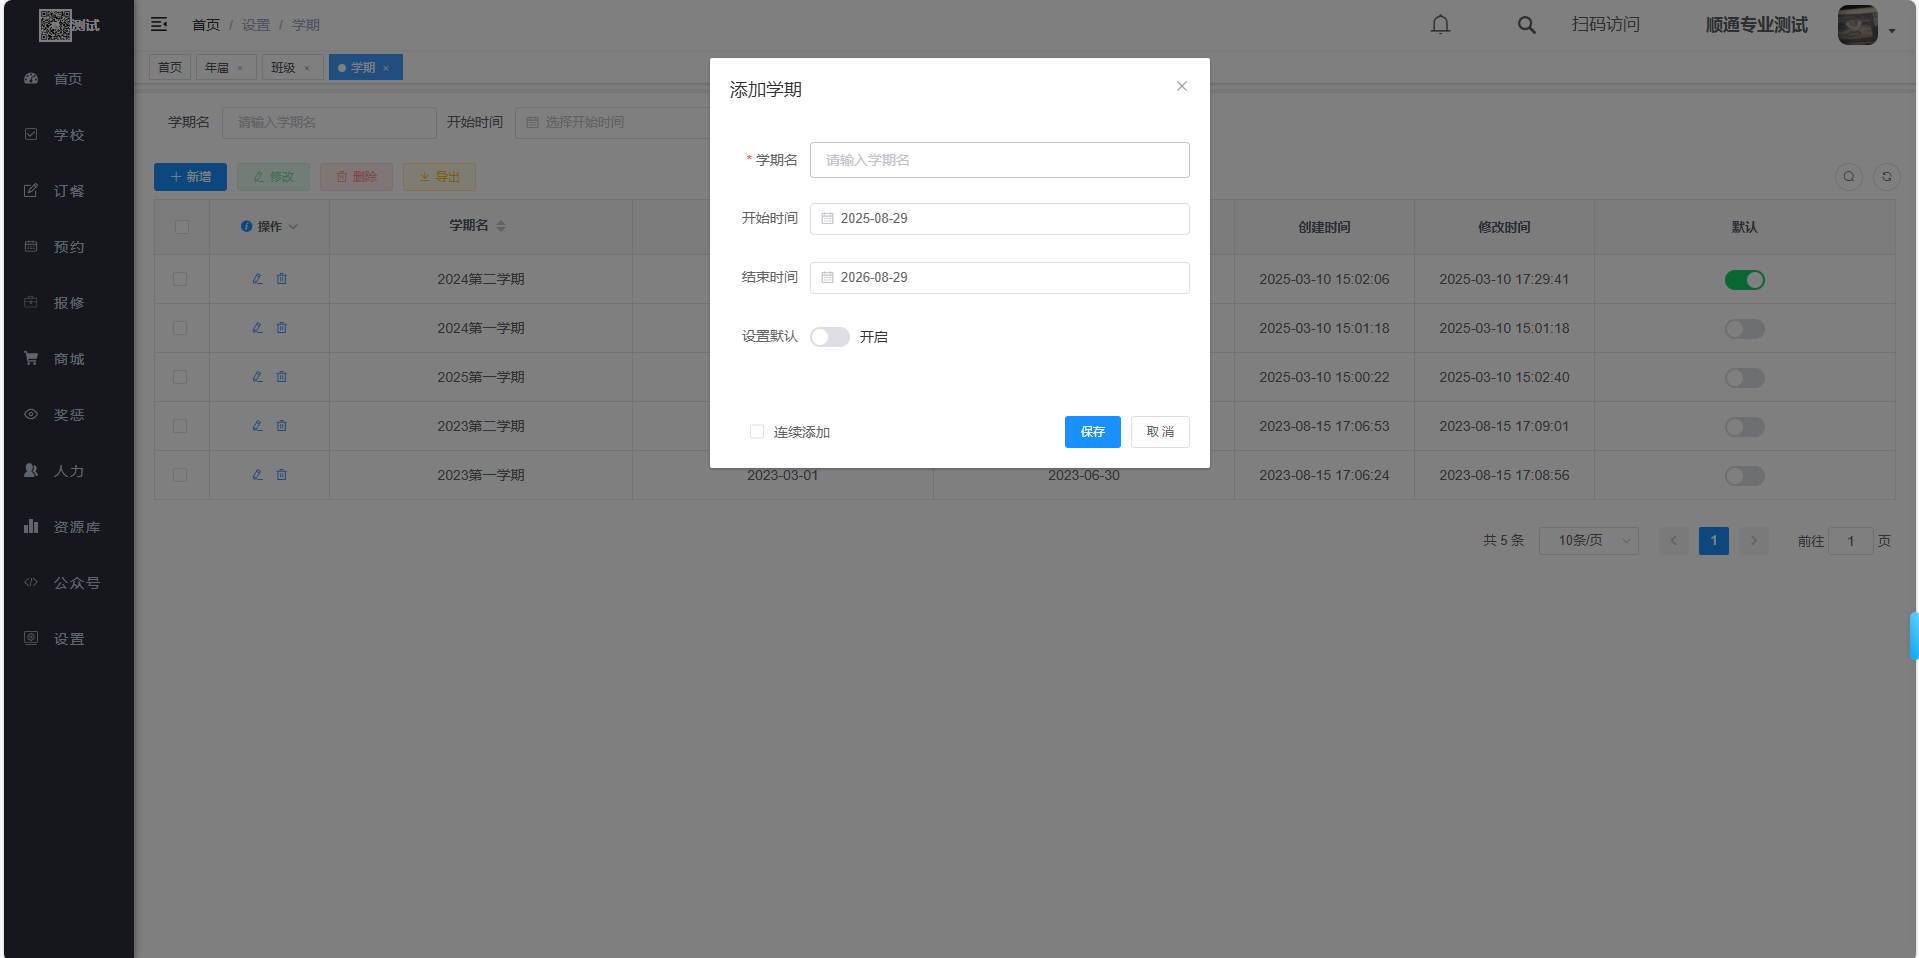Toggle default switch for 2025第一学期 row
1919x958 pixels.
coord(1744,378)
